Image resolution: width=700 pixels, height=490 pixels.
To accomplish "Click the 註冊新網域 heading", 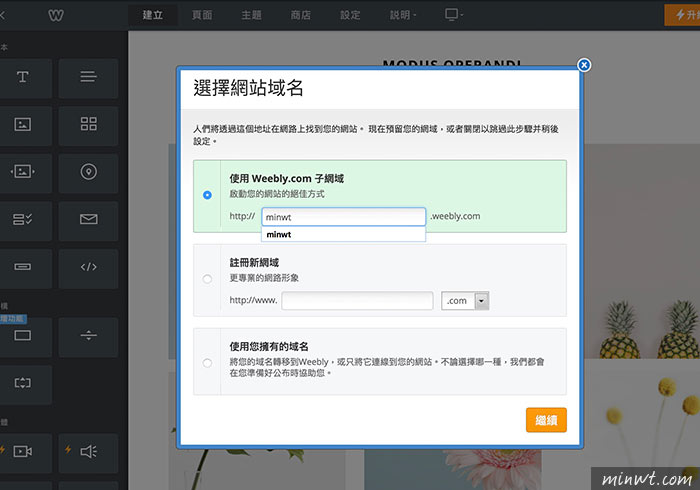I will pyautogui.click(x=254, y=262).
